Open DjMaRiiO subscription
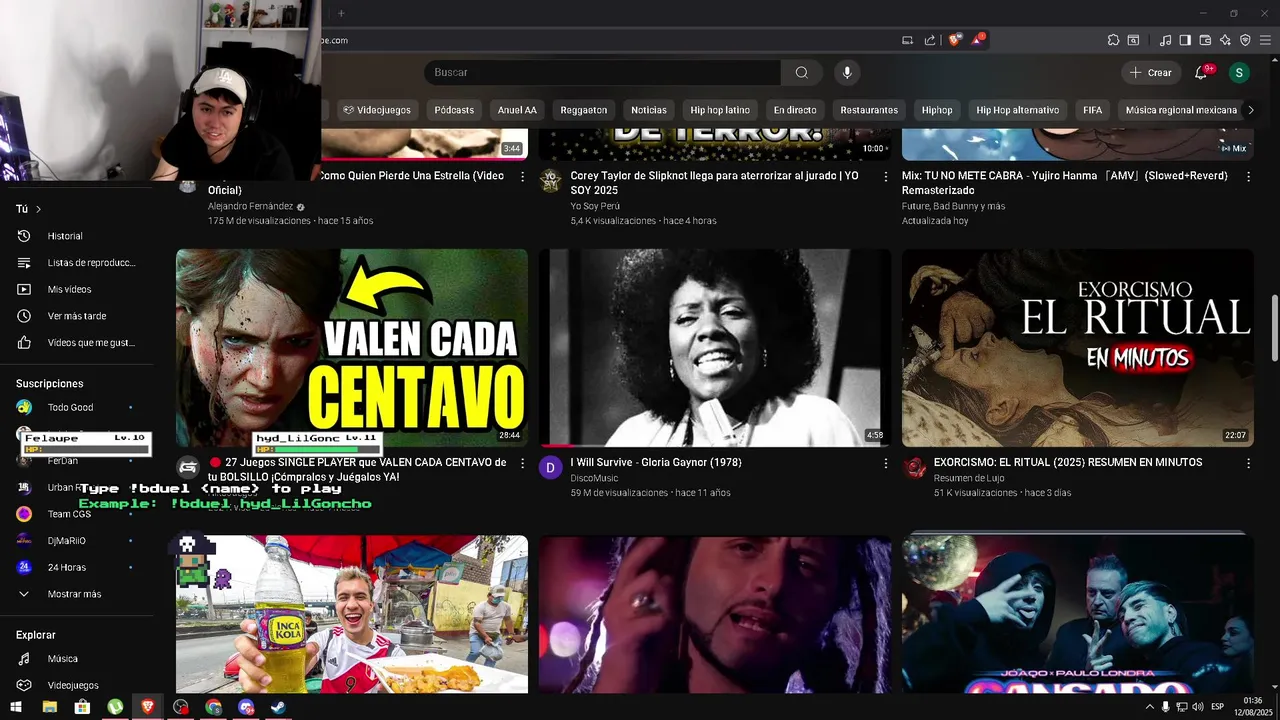This screenshot has width=1280, height=720. [77, 541]
